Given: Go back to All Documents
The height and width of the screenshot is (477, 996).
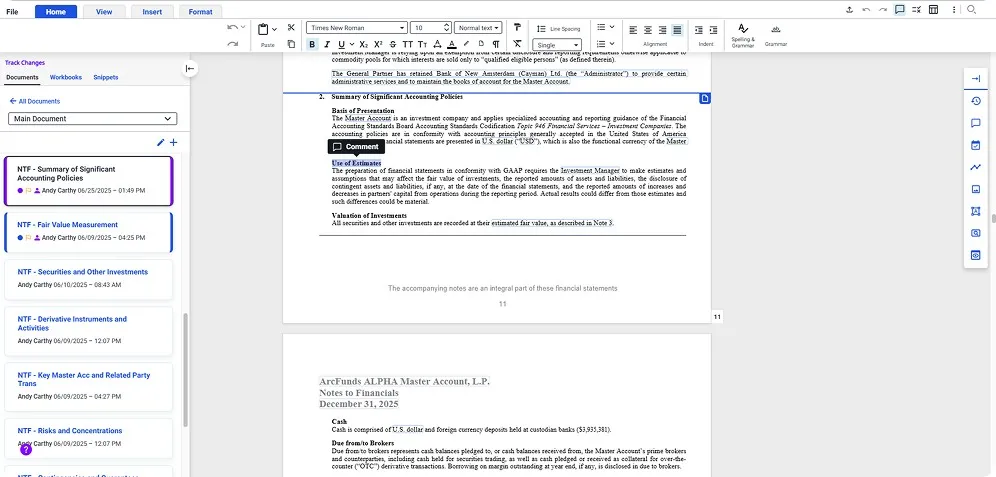Looking at the screenshot, I should [x=35, y=101].
